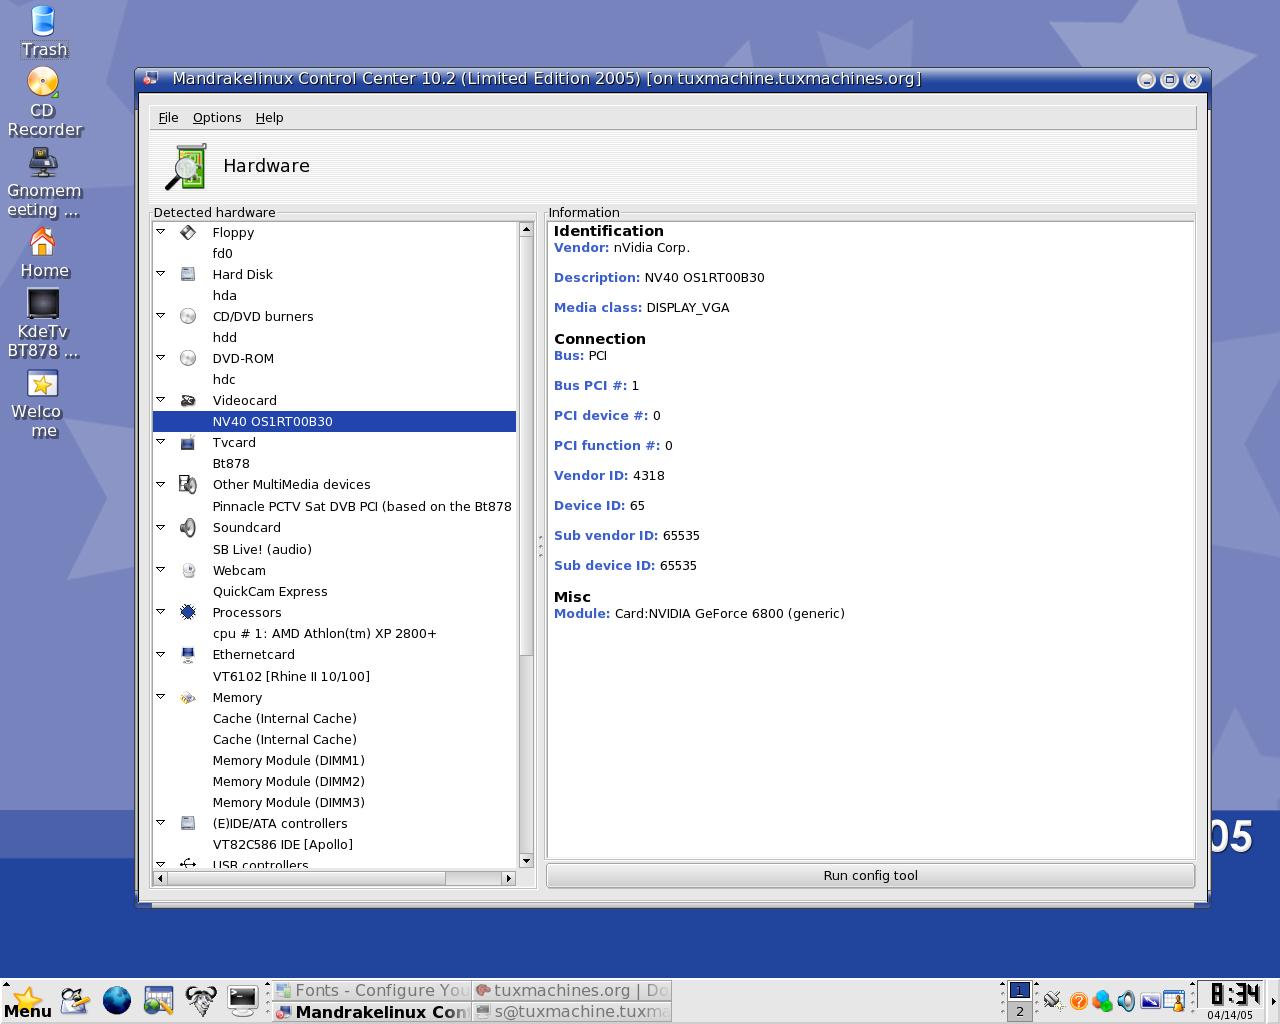1280x1024 pixels.
Task: Open the Trash desktop icon
Action: [x=43, y=20]
